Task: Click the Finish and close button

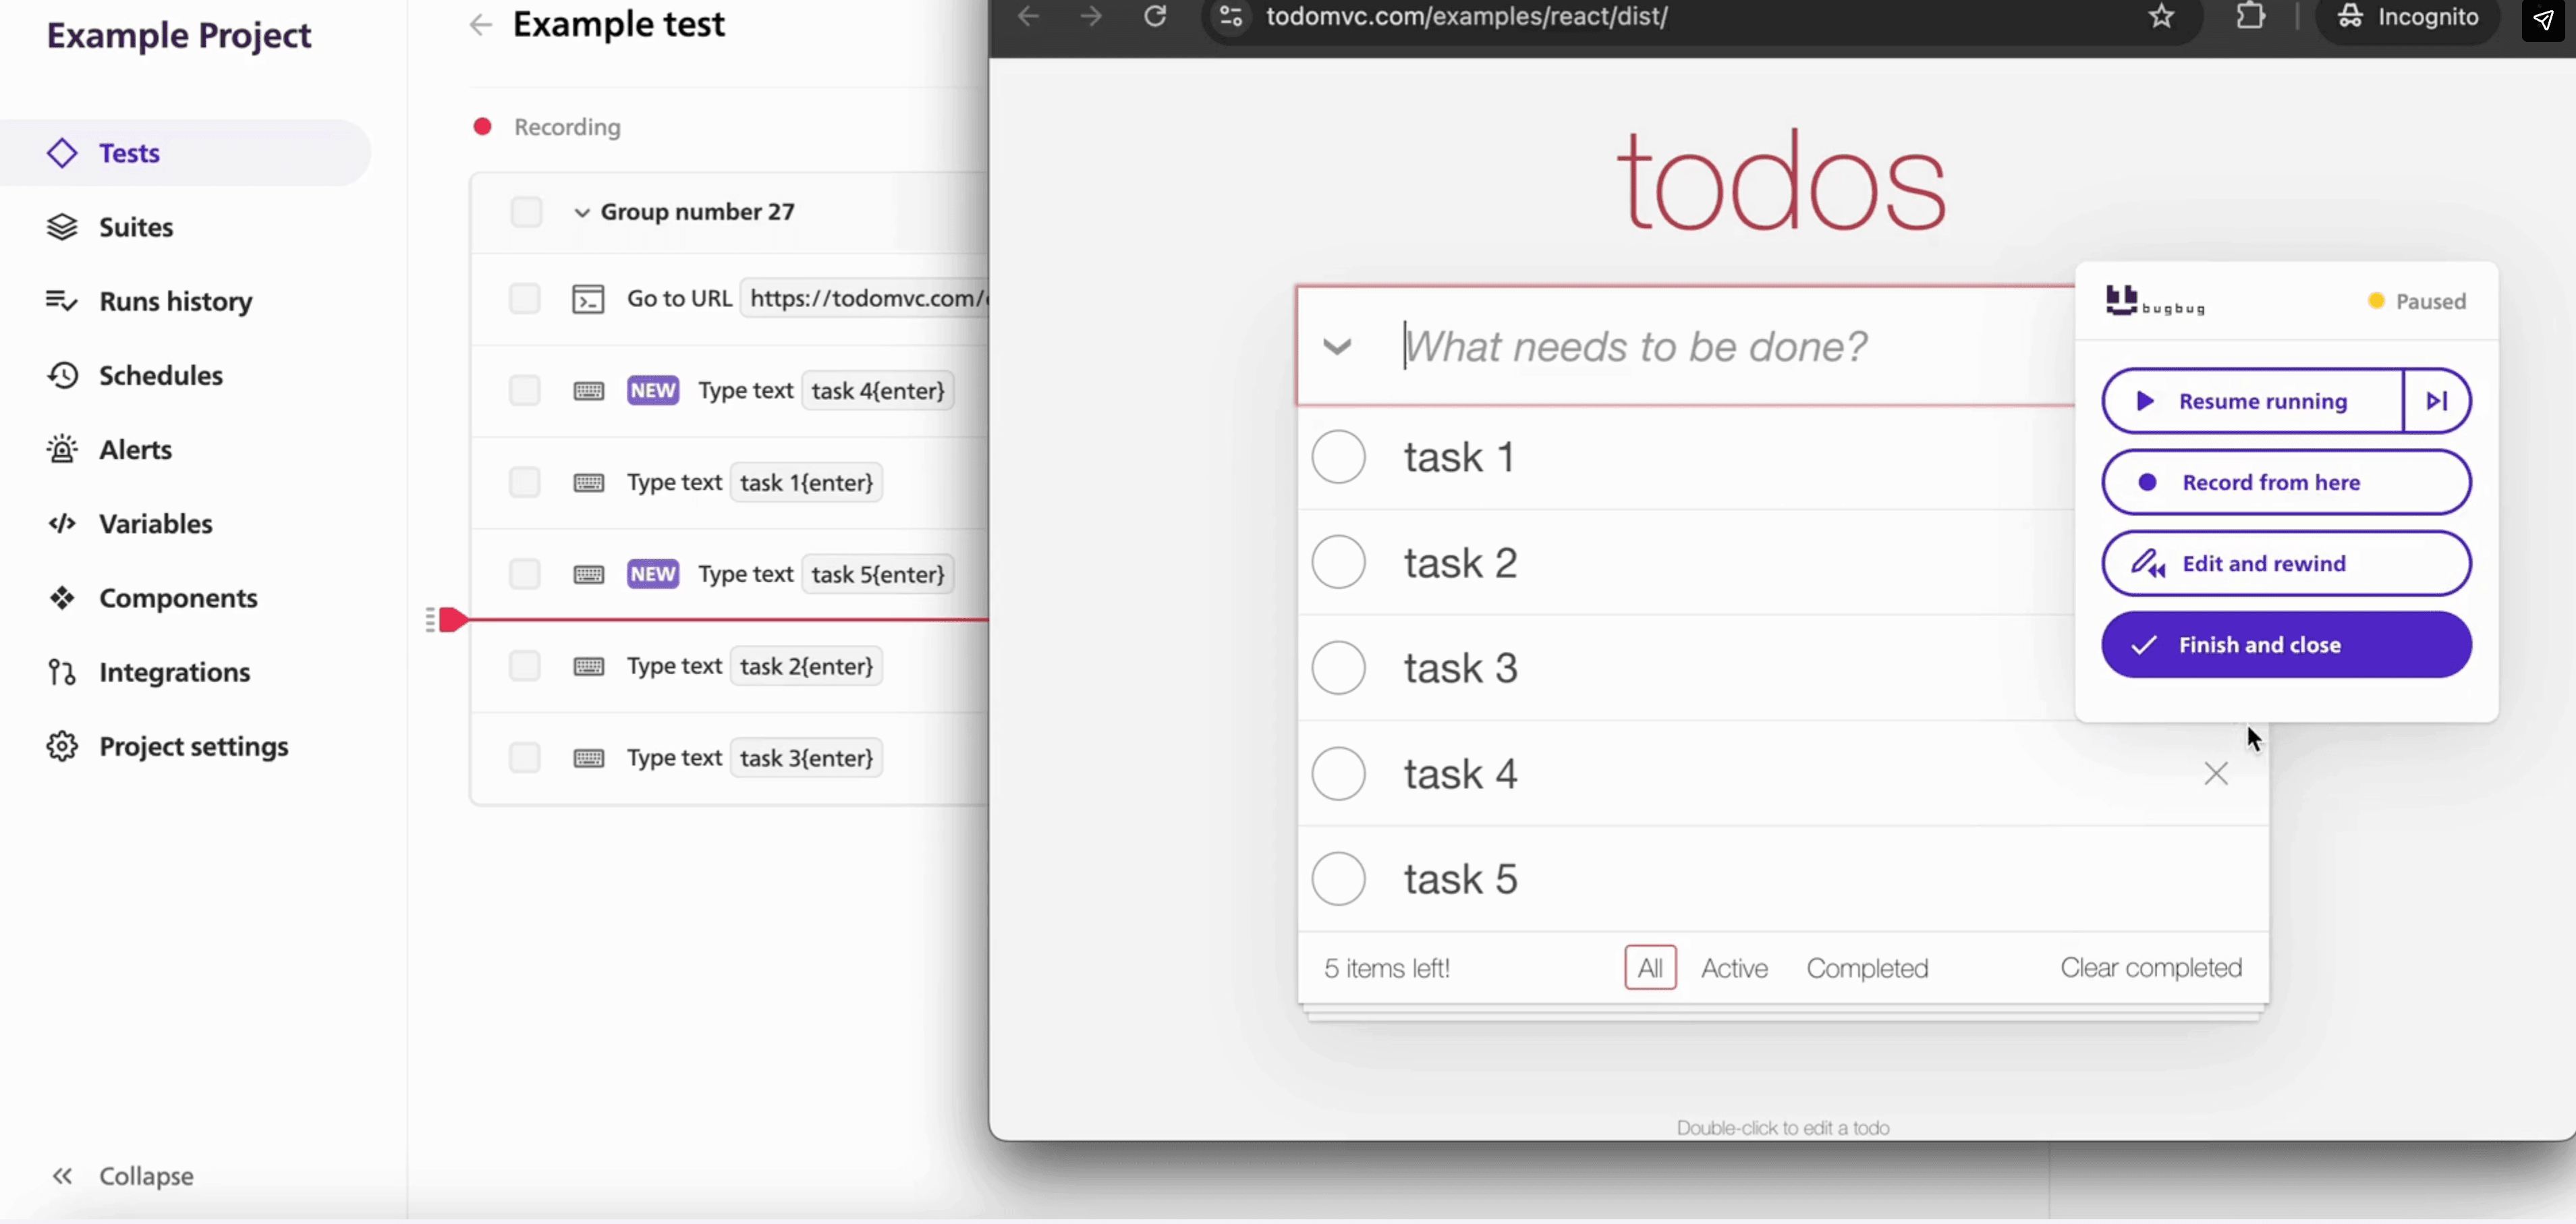Action: [2286, 645]
